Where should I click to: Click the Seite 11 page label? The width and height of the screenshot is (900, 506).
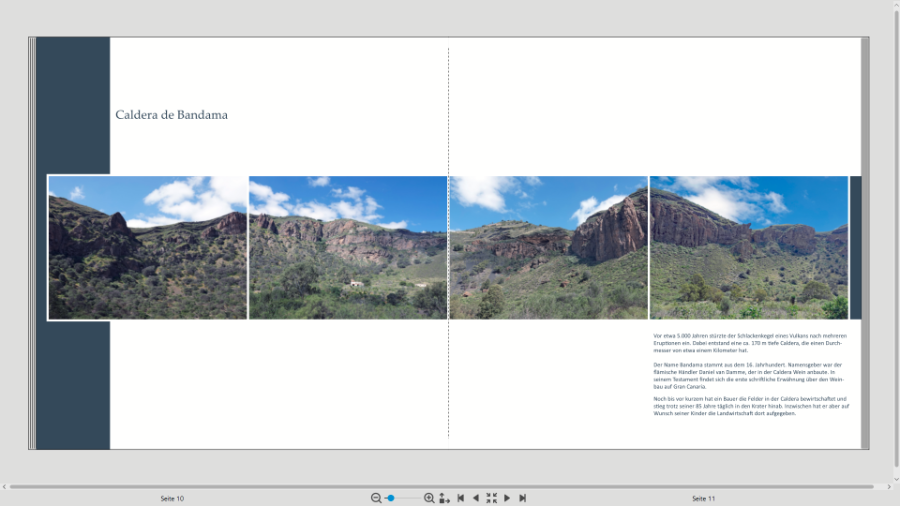coord(704,499)
